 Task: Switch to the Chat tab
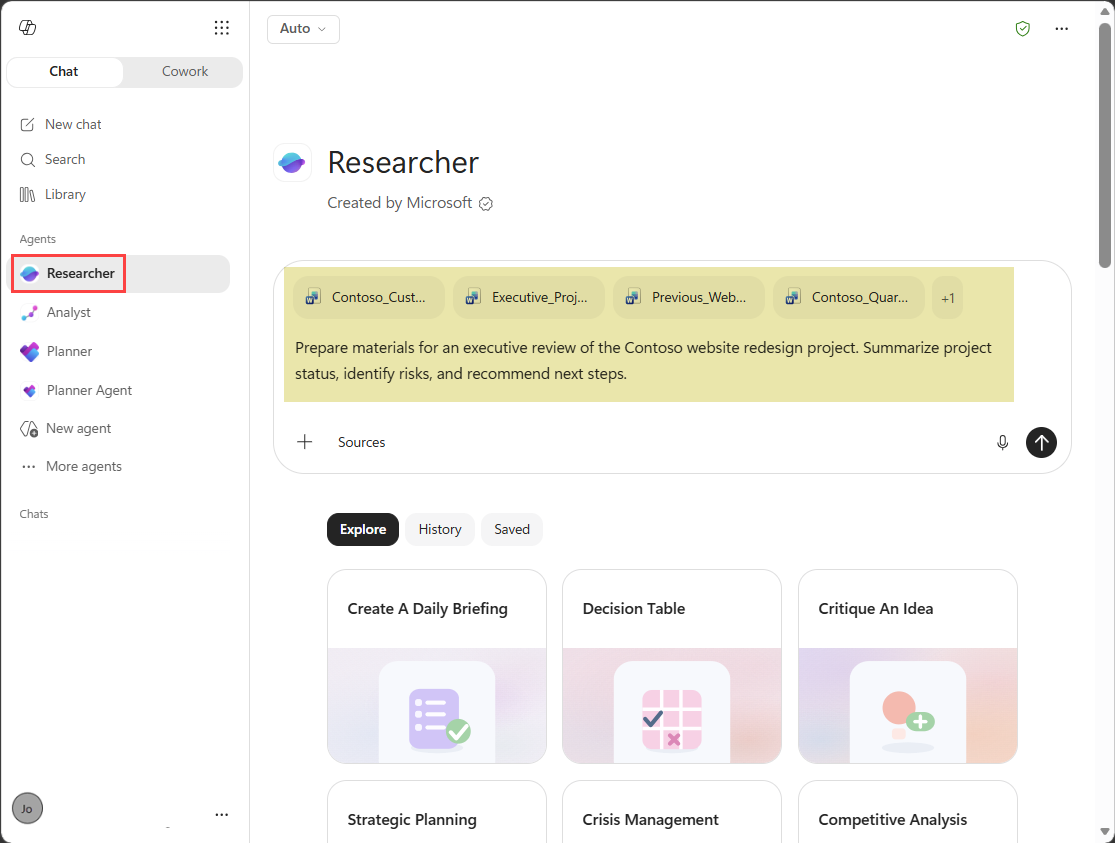pyautogui.click(x=64, y=72)
